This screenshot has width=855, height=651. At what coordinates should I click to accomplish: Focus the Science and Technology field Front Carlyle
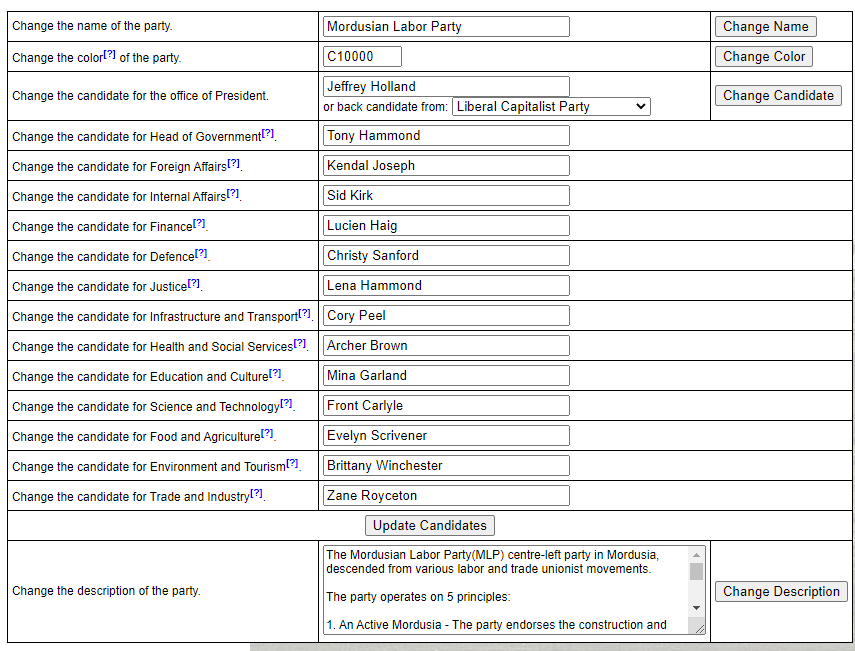(x=446, y=406)
